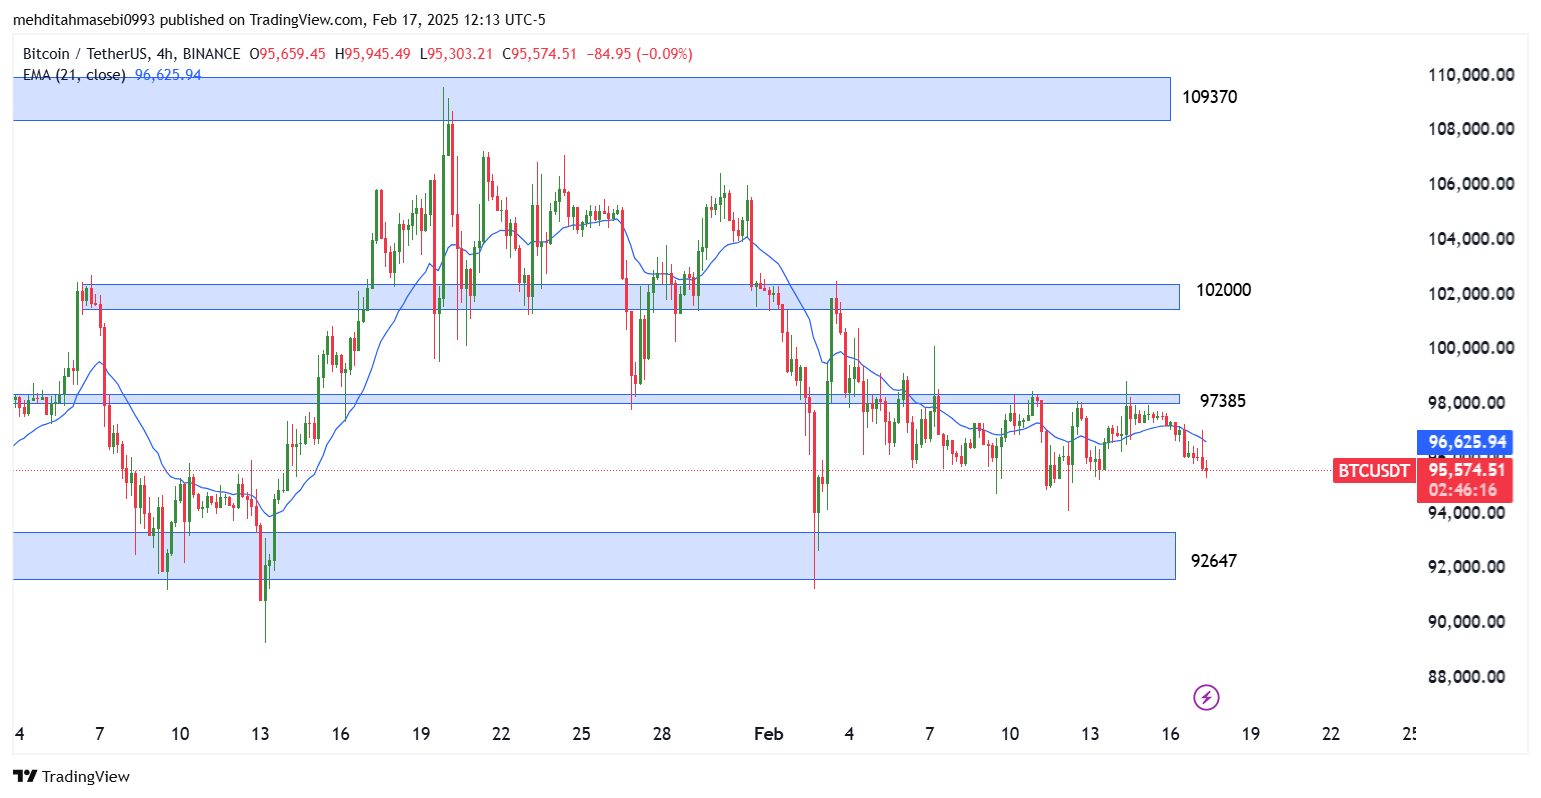Click the TradingView logo at bottom left
The height and width of the screenshot is (798, 1541).
click(x=71, y=776)
